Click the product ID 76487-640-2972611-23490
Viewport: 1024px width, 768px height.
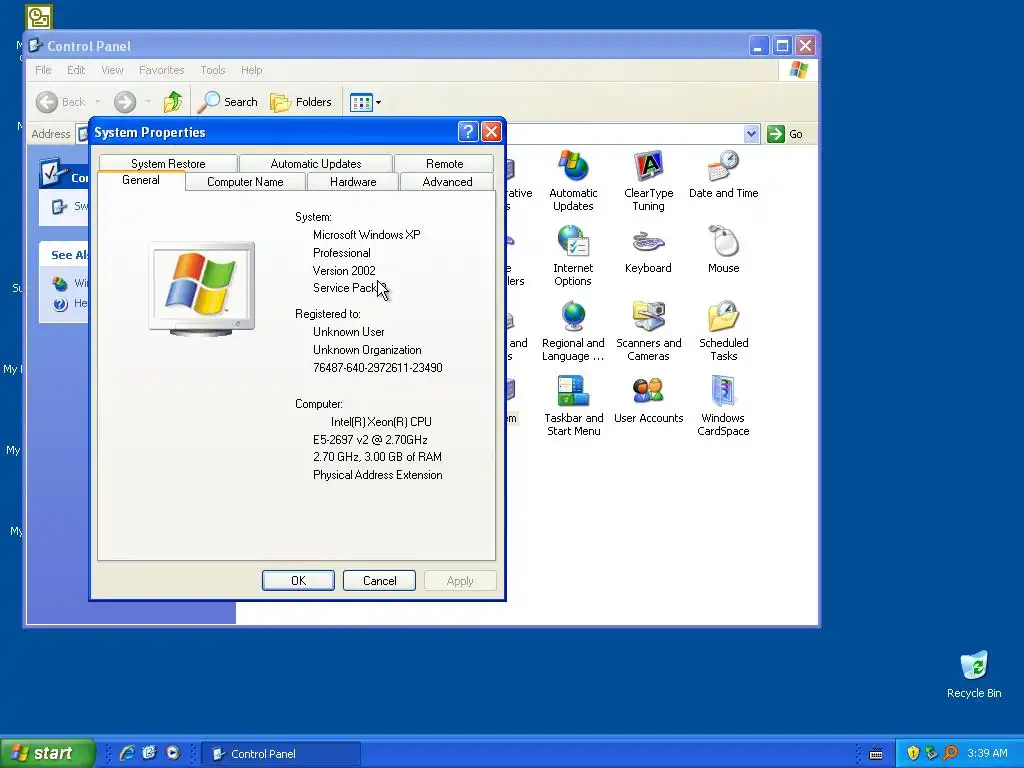click(x=377, y=368)
